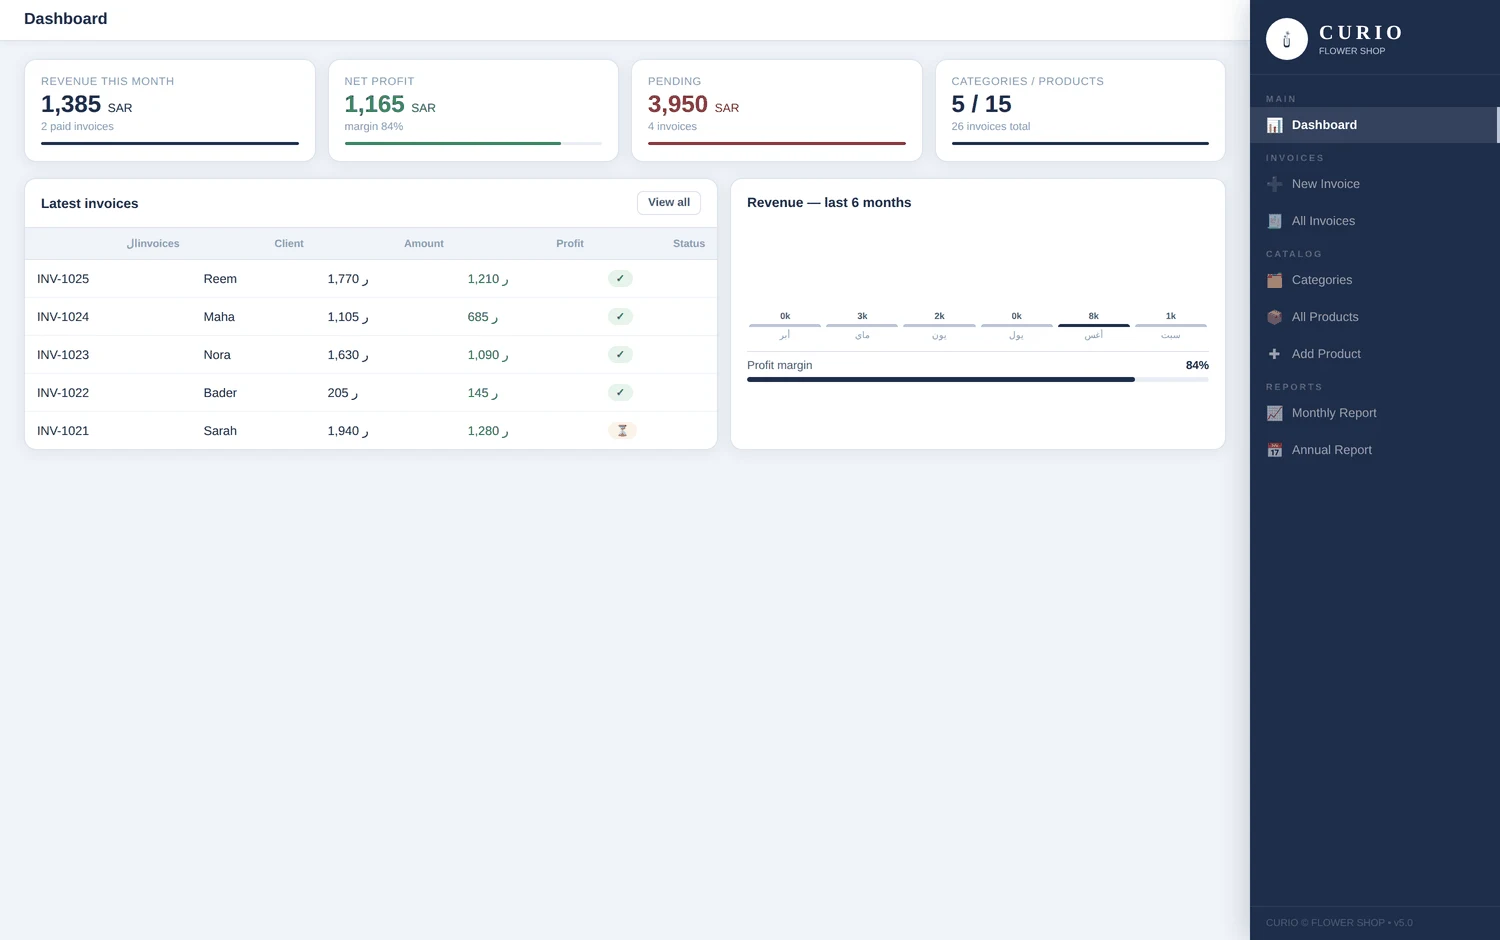Image resolution: width=1500 pixels, height=940 pixels.
Task: Click the Categories folder icon
Action: 1274,280
